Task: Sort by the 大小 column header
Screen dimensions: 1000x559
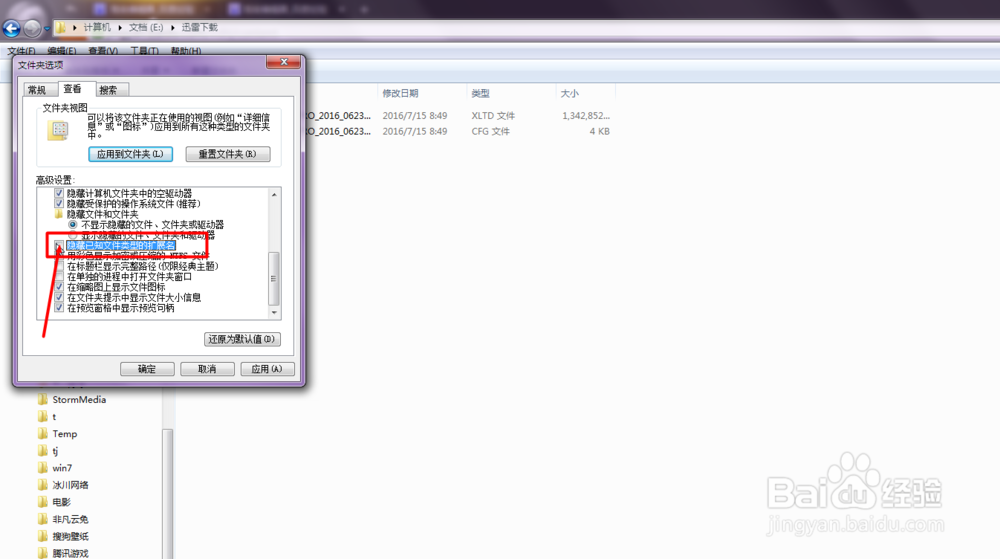Action: point(570,94)
